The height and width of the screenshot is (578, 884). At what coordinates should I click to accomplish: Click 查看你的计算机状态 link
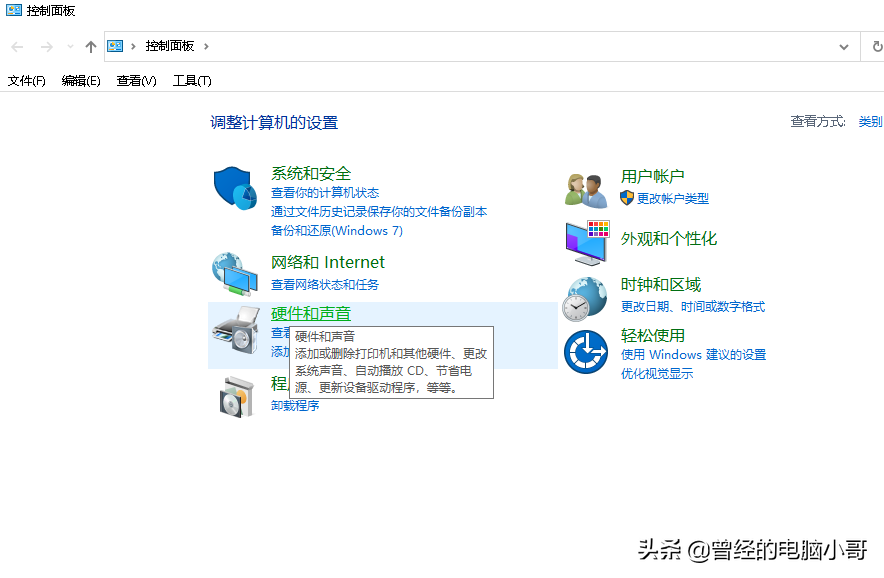click(325, 193)
